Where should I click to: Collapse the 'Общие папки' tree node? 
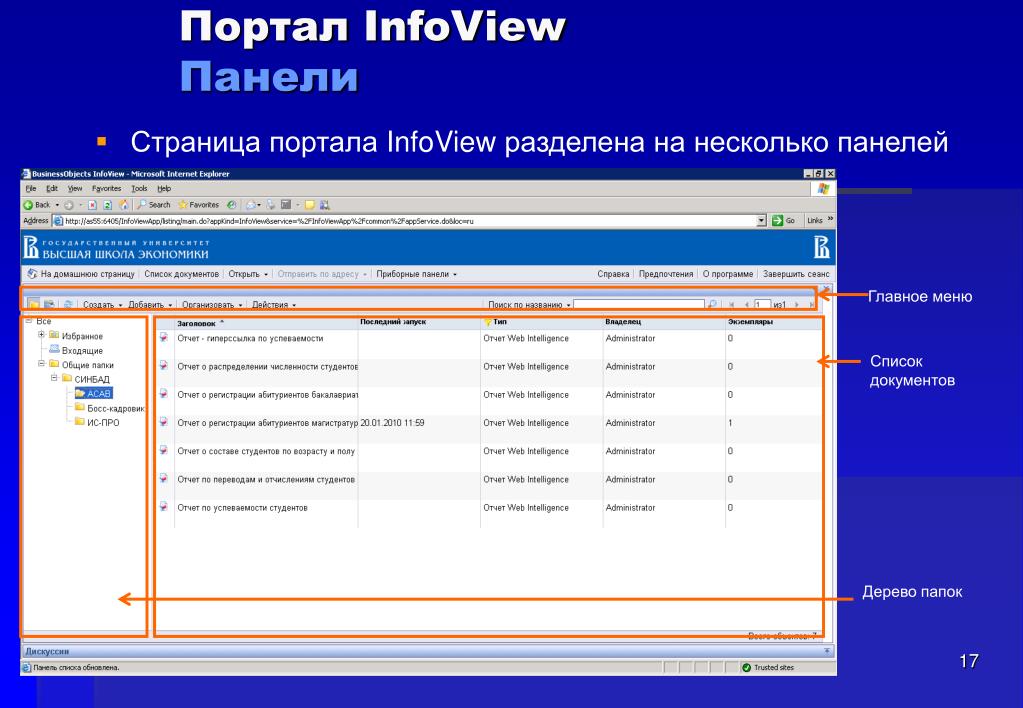[x=41, y=363]
